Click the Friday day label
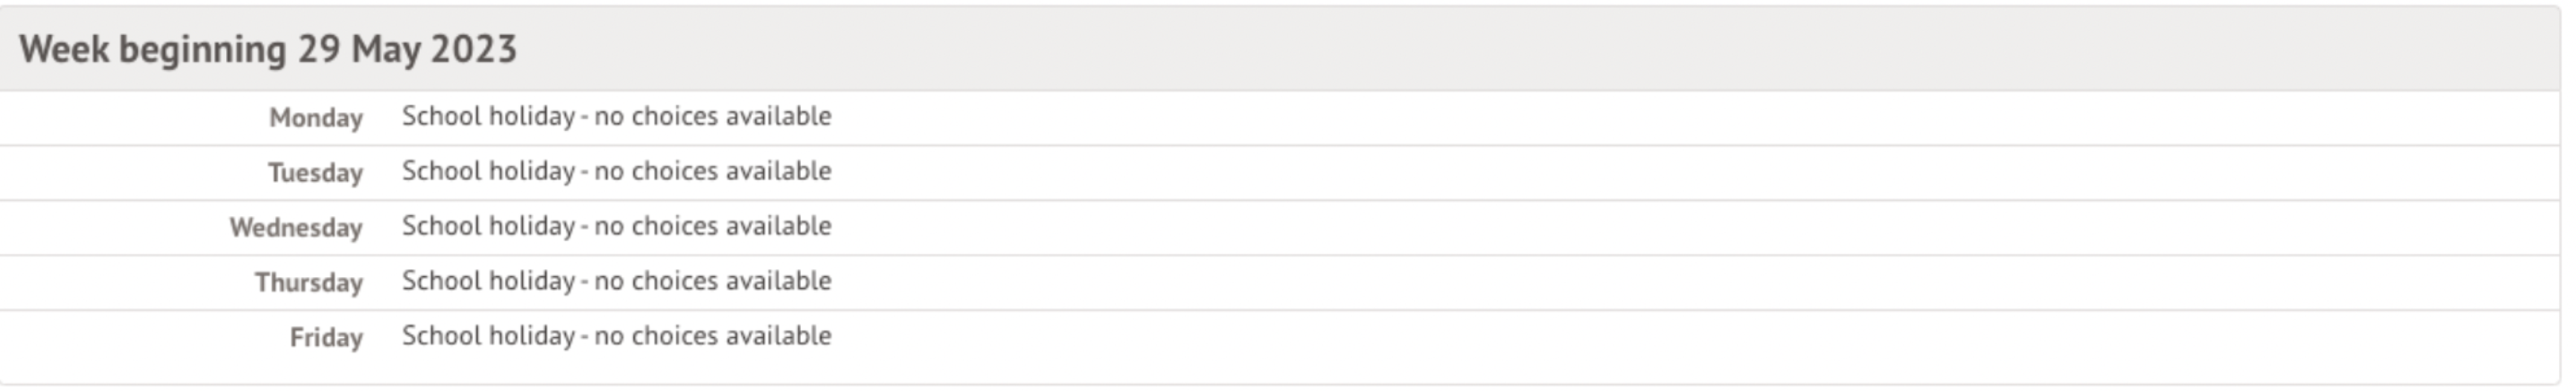 click(x=326, y=338)
